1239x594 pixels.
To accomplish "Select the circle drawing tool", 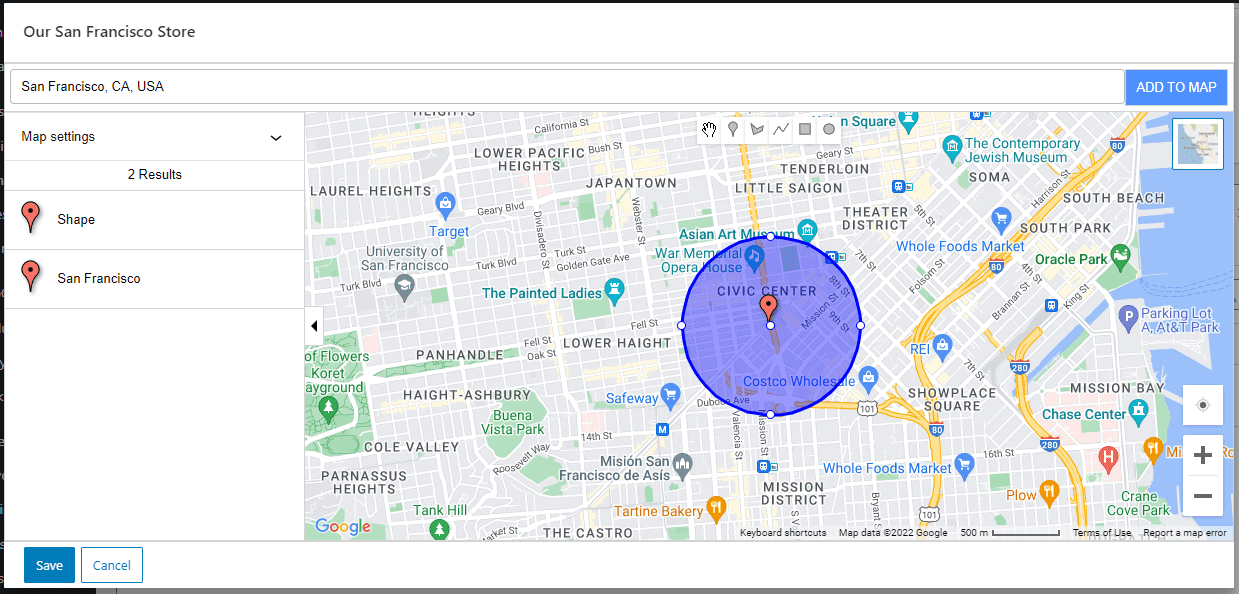I will (829, 129).
